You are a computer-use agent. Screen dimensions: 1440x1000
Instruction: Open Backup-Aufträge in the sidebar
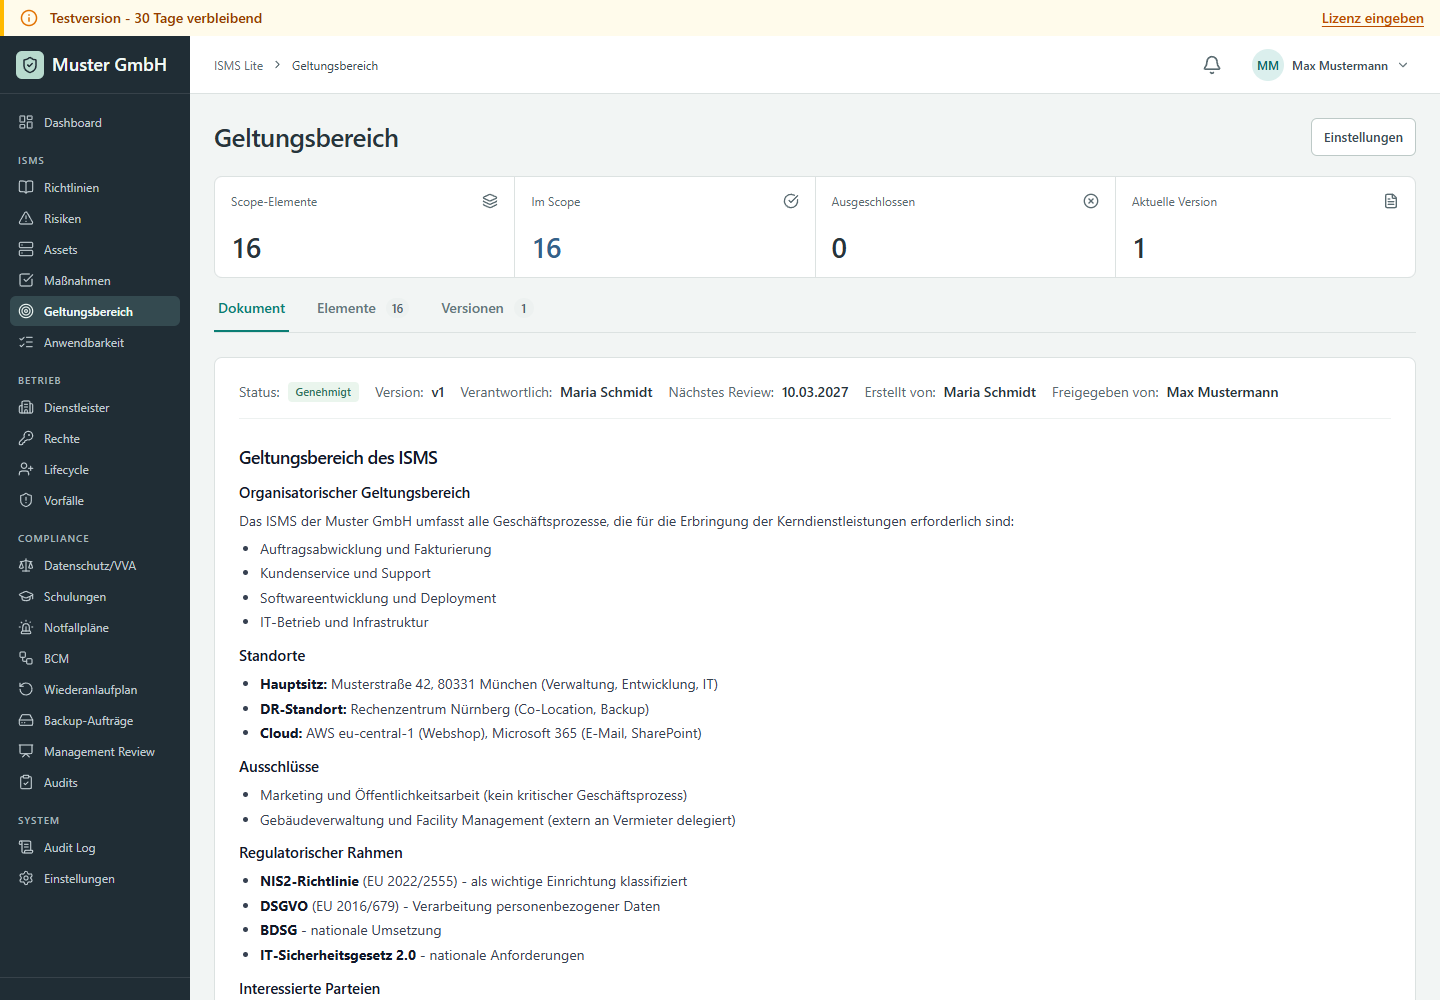(95, 720)
